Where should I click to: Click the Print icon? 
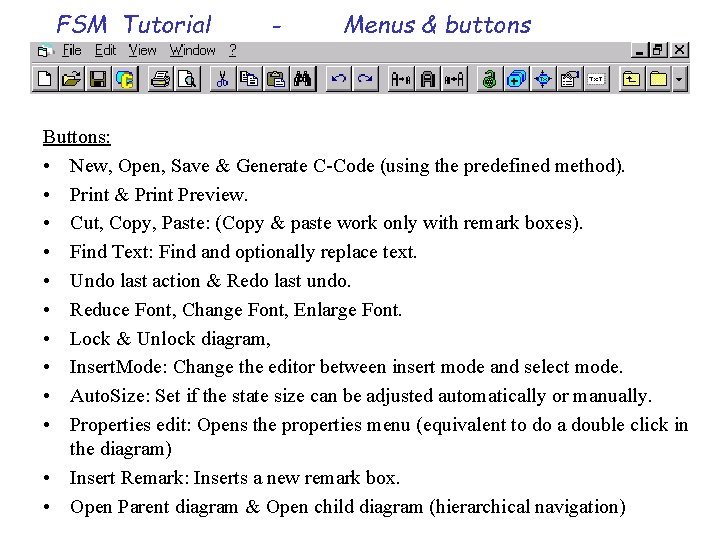pyautogui.click(x=161, y=79)
